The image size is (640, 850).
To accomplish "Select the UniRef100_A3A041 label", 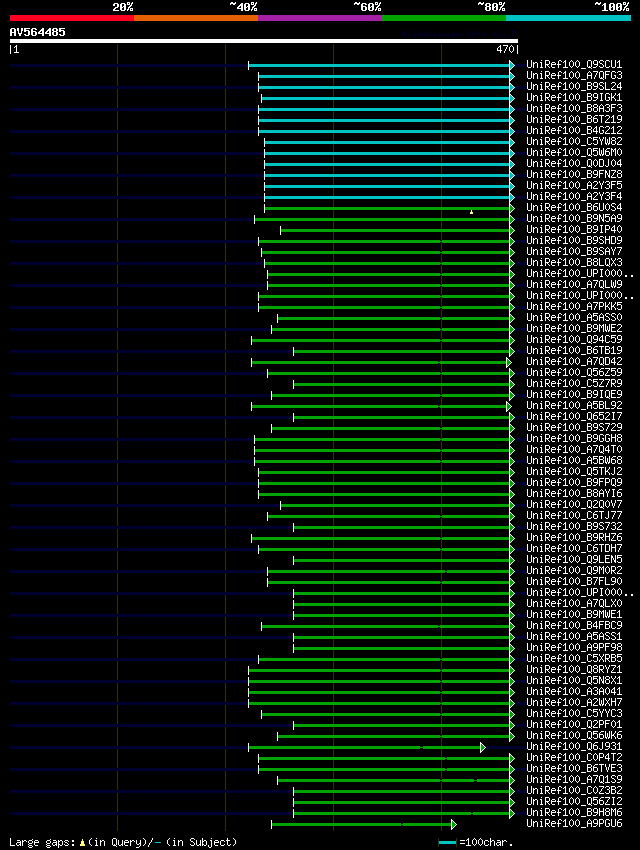I will (574, 692).
